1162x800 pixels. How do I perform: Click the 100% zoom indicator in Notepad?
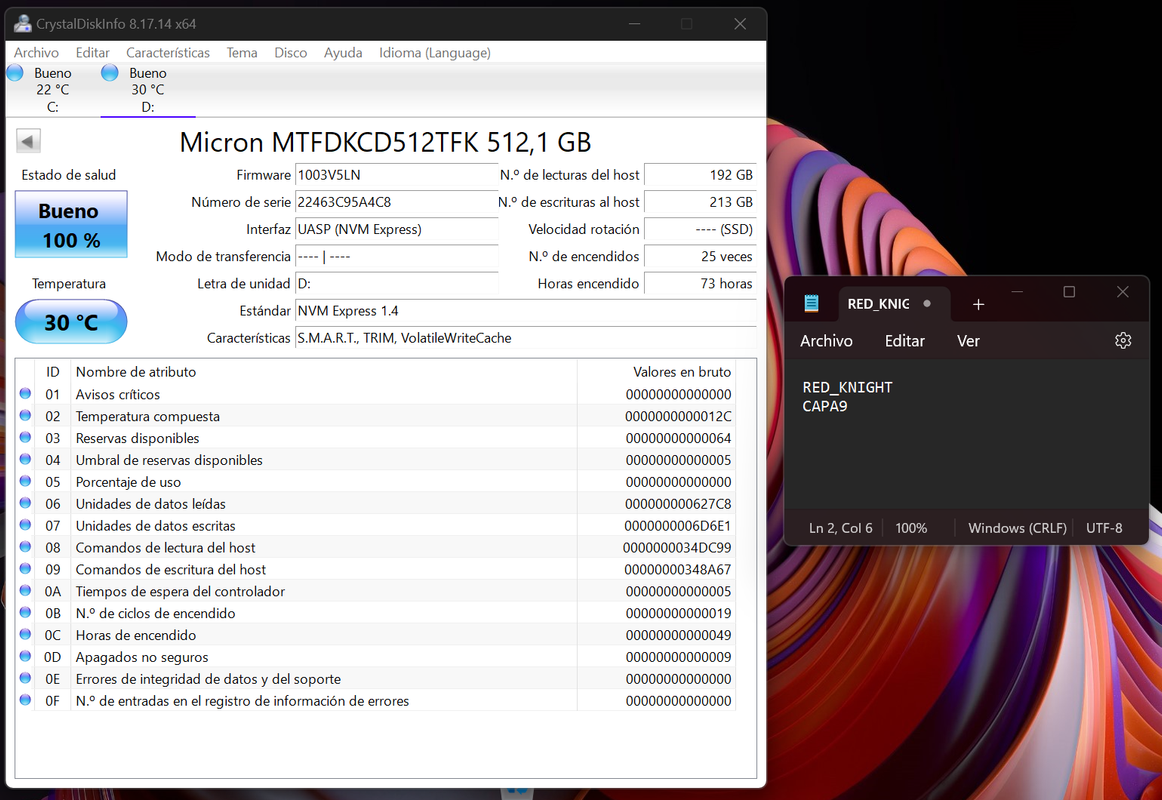pyautogui.click(x=911, y=528)
